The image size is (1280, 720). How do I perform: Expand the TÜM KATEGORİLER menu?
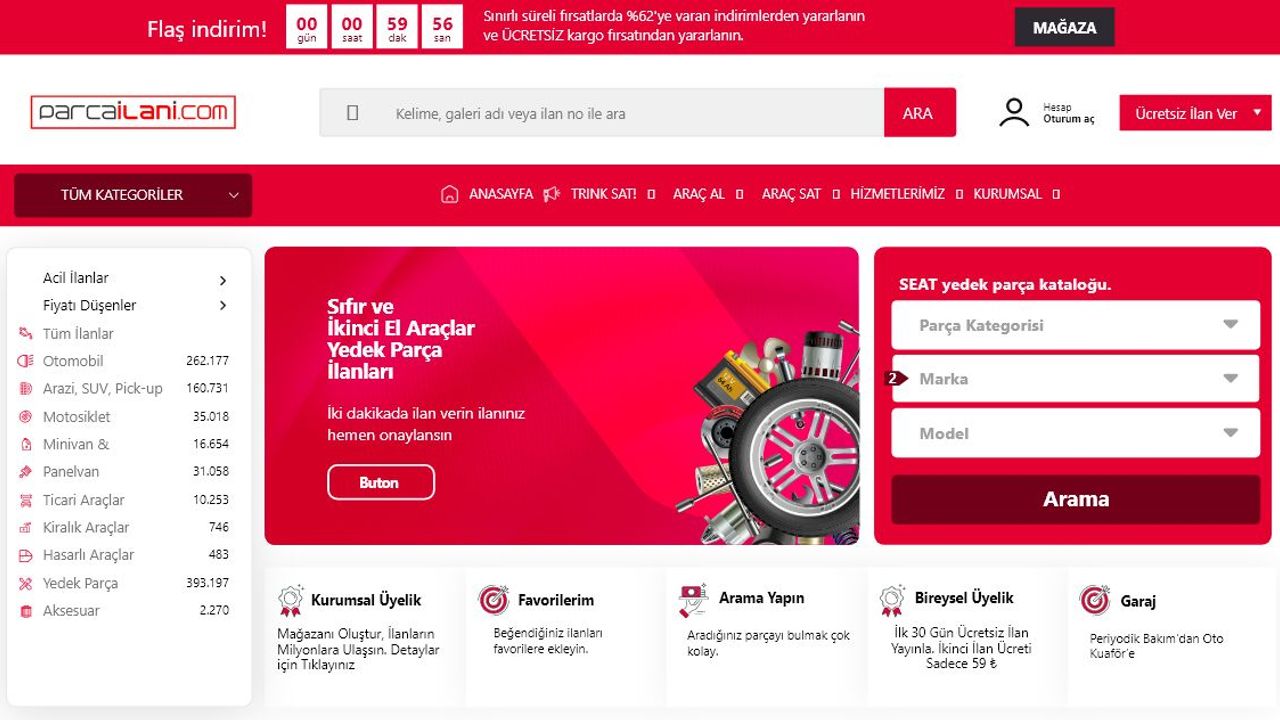(x=133, y=195)
